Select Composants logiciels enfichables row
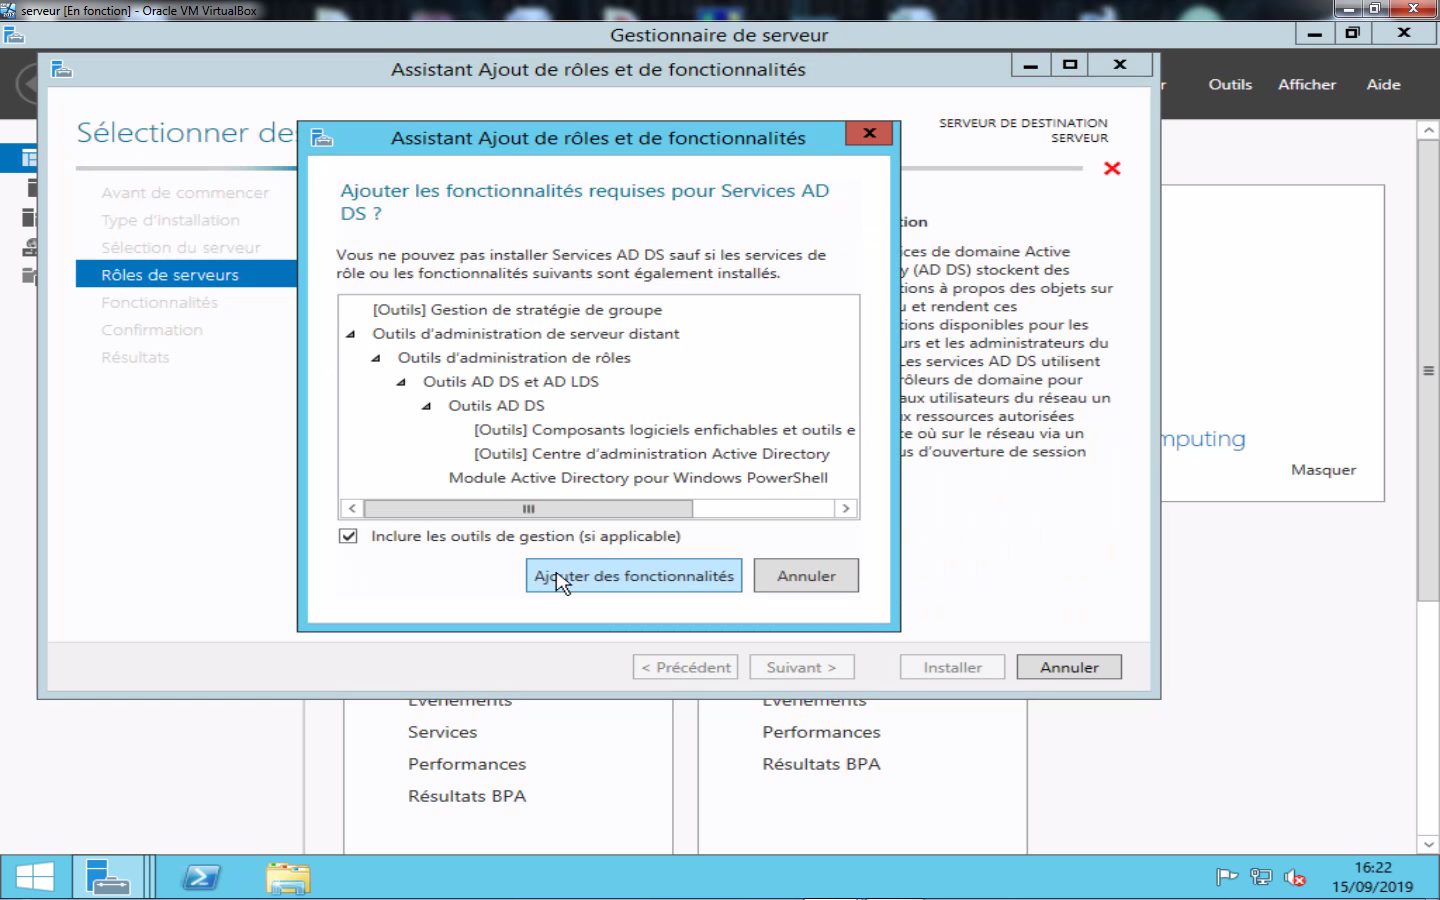 click(665, 430)
